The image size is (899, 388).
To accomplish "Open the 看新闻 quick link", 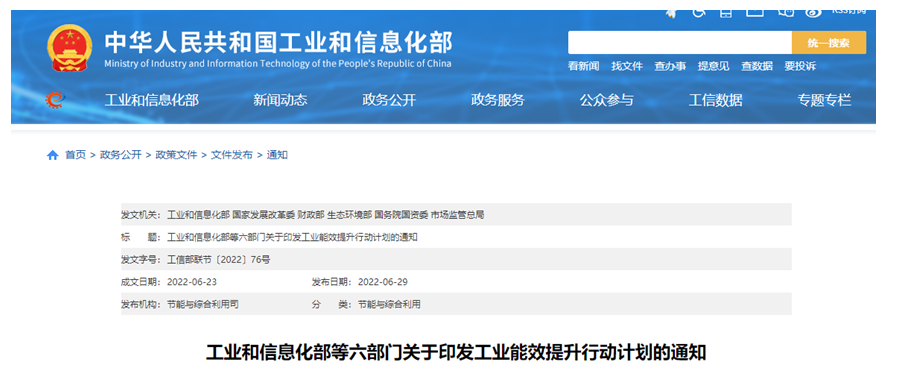I will pos(583,66).
